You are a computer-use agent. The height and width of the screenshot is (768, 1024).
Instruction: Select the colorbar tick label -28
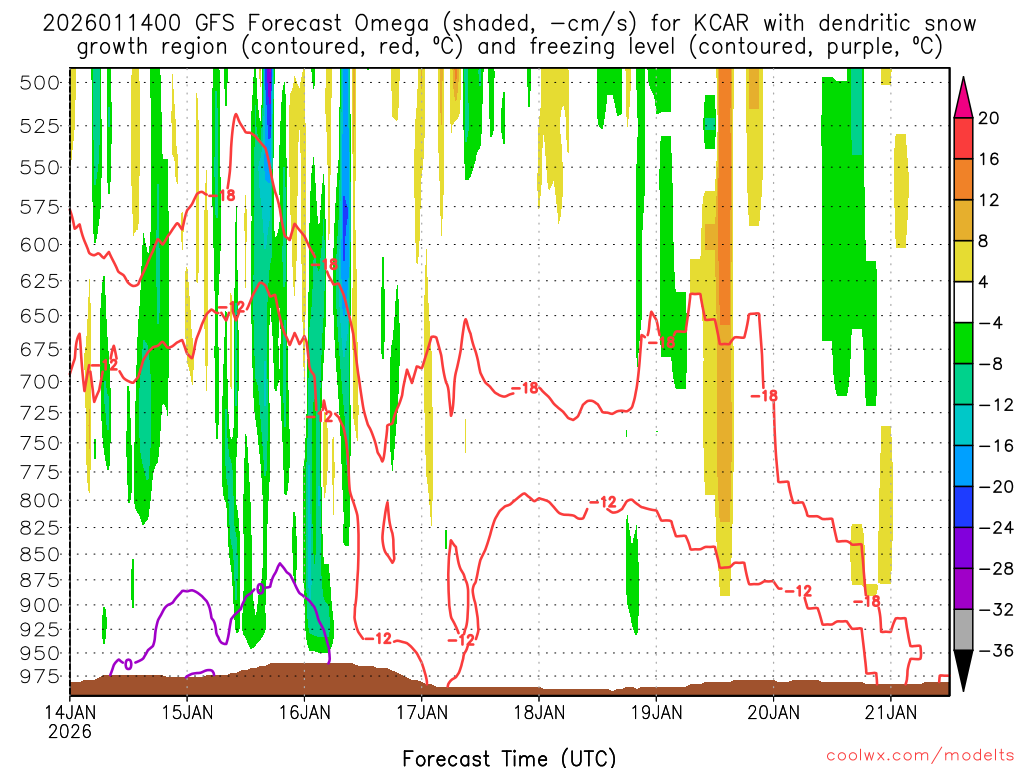point(995,569)
